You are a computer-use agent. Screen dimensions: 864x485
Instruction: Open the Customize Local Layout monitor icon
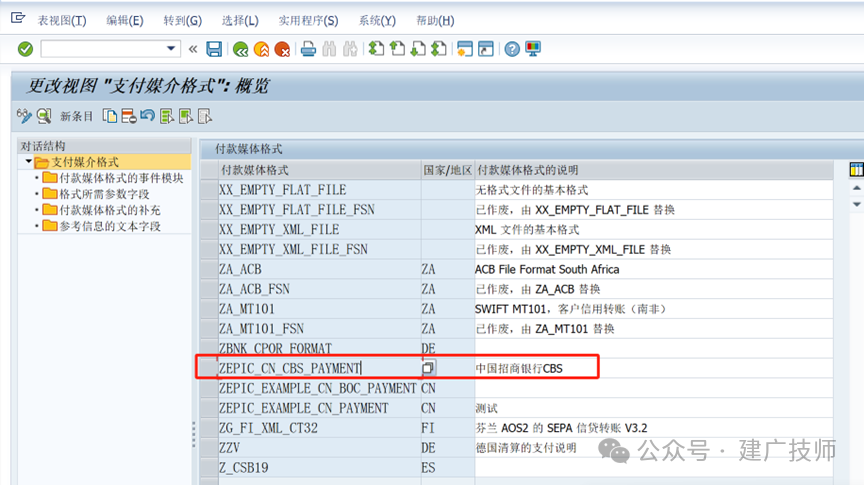pos(533,49)
